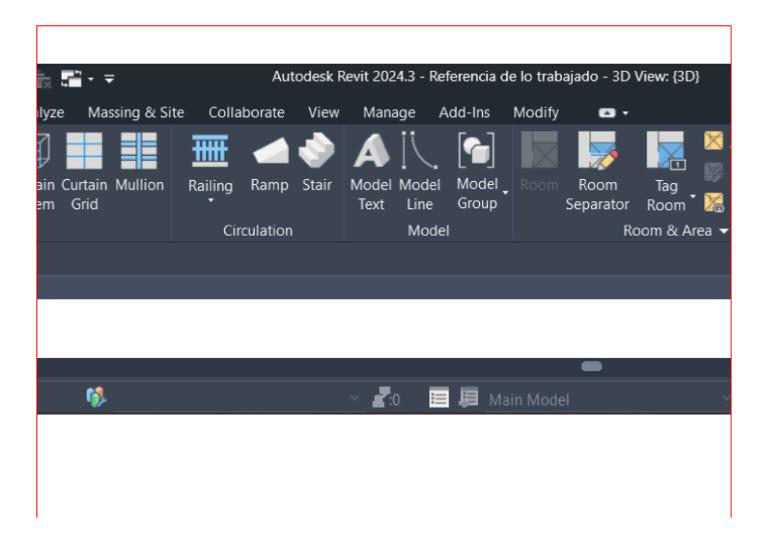This screenshot has width=768, height=543.
Task: Switch to the Collaborate tab
Action: (x=246, y=113)
